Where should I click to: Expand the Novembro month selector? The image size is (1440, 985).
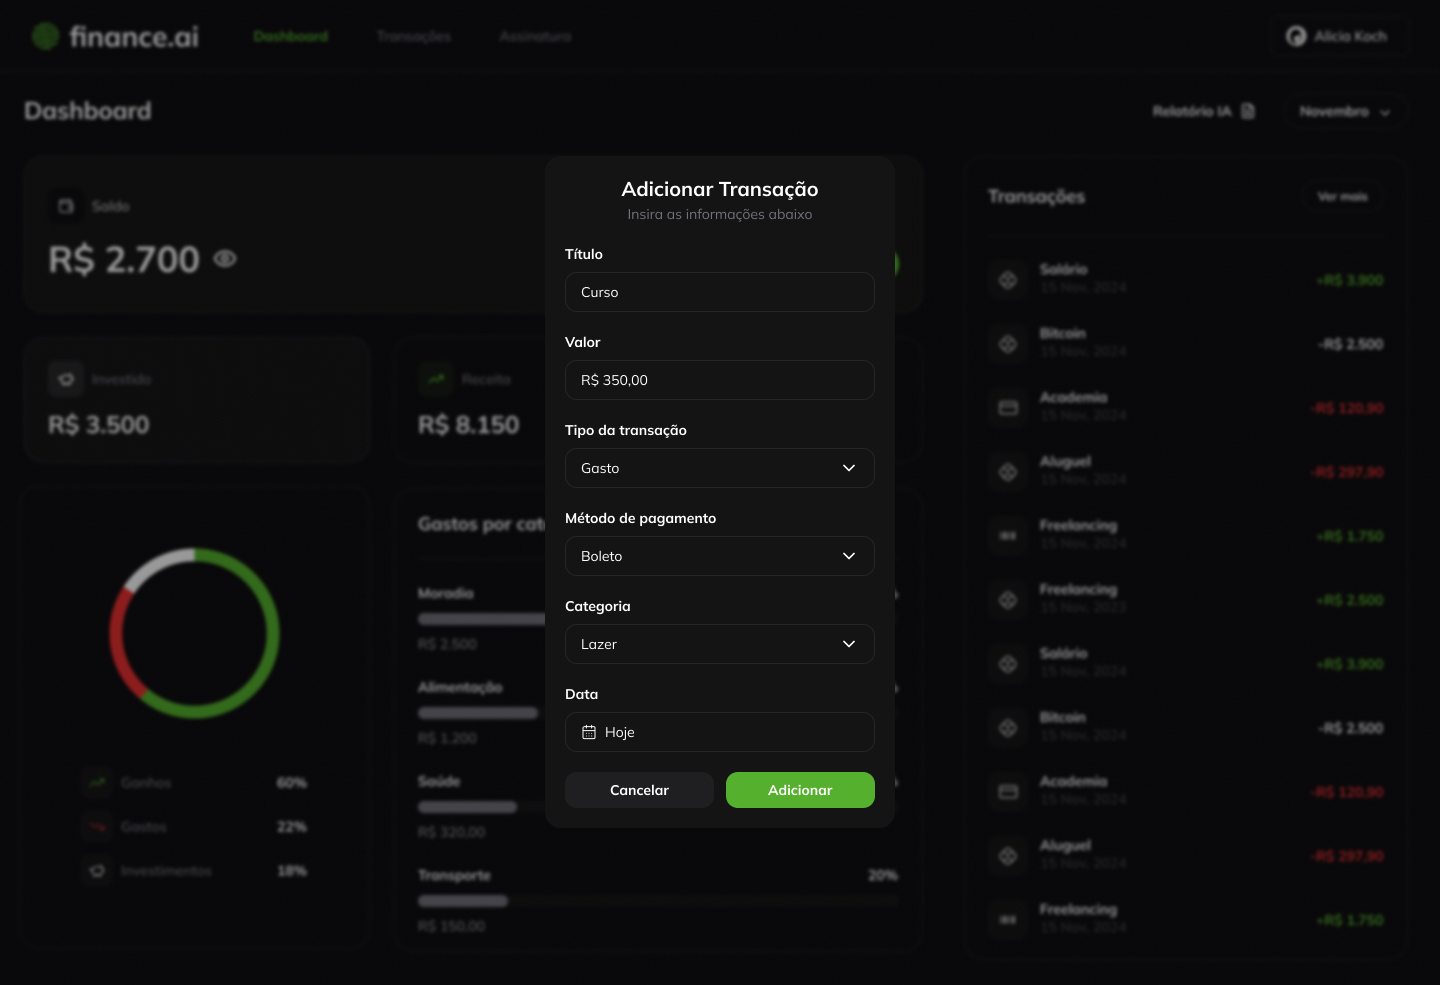pos(1344,111)
